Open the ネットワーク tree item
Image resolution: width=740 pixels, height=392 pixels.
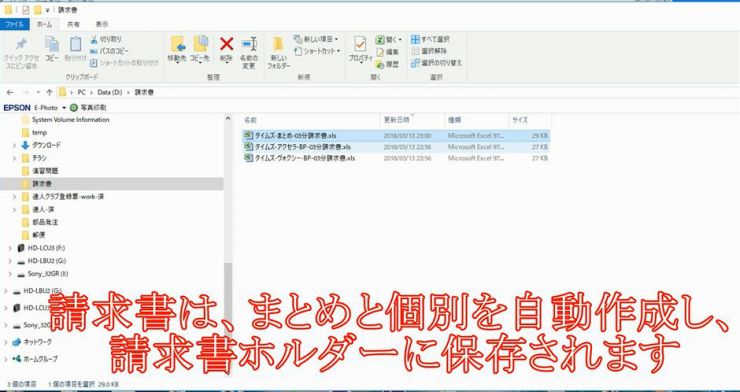click(x=38, y=342)
